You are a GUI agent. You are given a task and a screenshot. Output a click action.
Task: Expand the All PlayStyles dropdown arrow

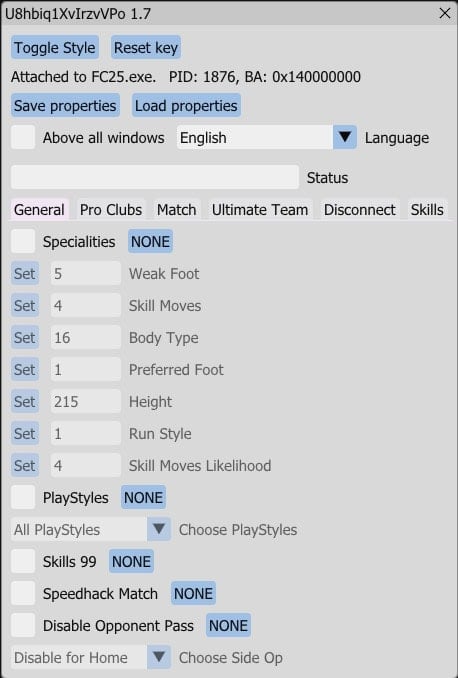pos(159,529)
